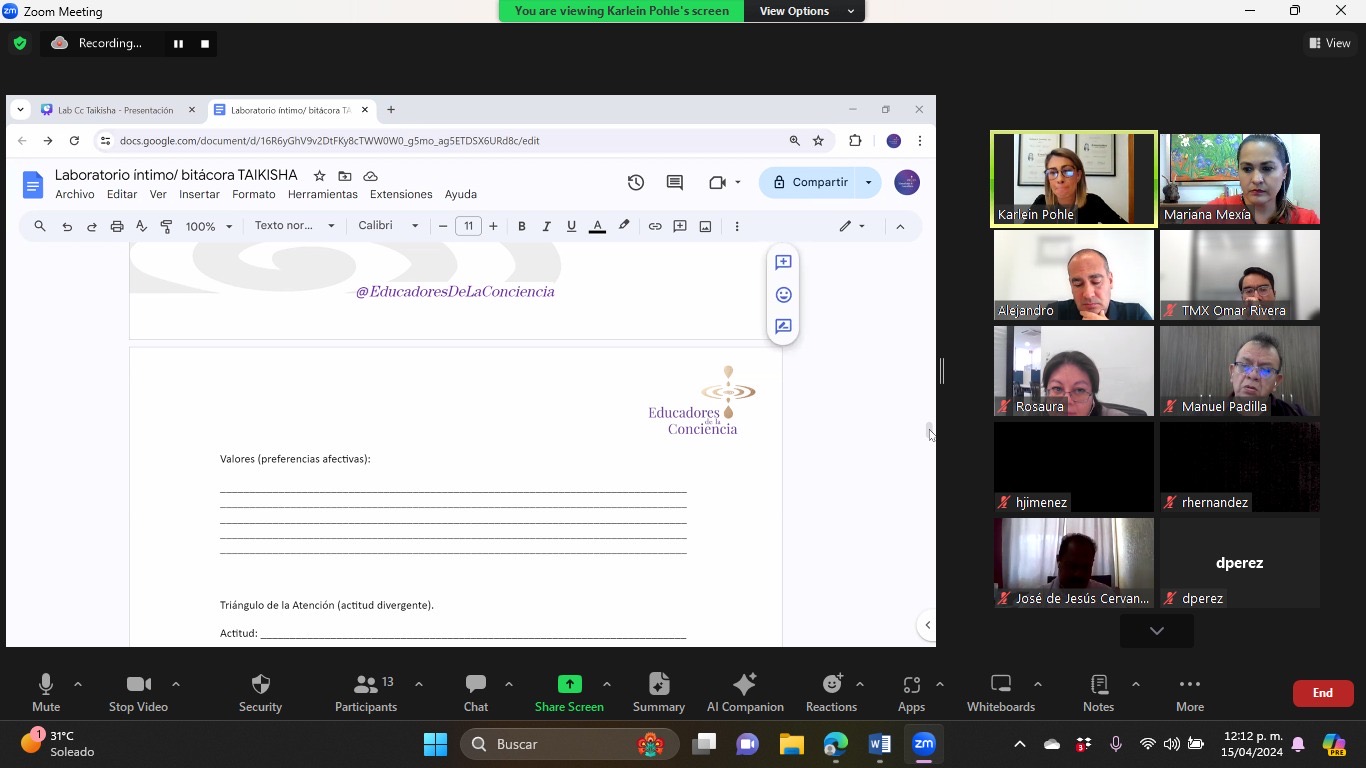1366x768 pixels.
Task: Open the Notes icon in Zoom
Action: (1098, 692)
